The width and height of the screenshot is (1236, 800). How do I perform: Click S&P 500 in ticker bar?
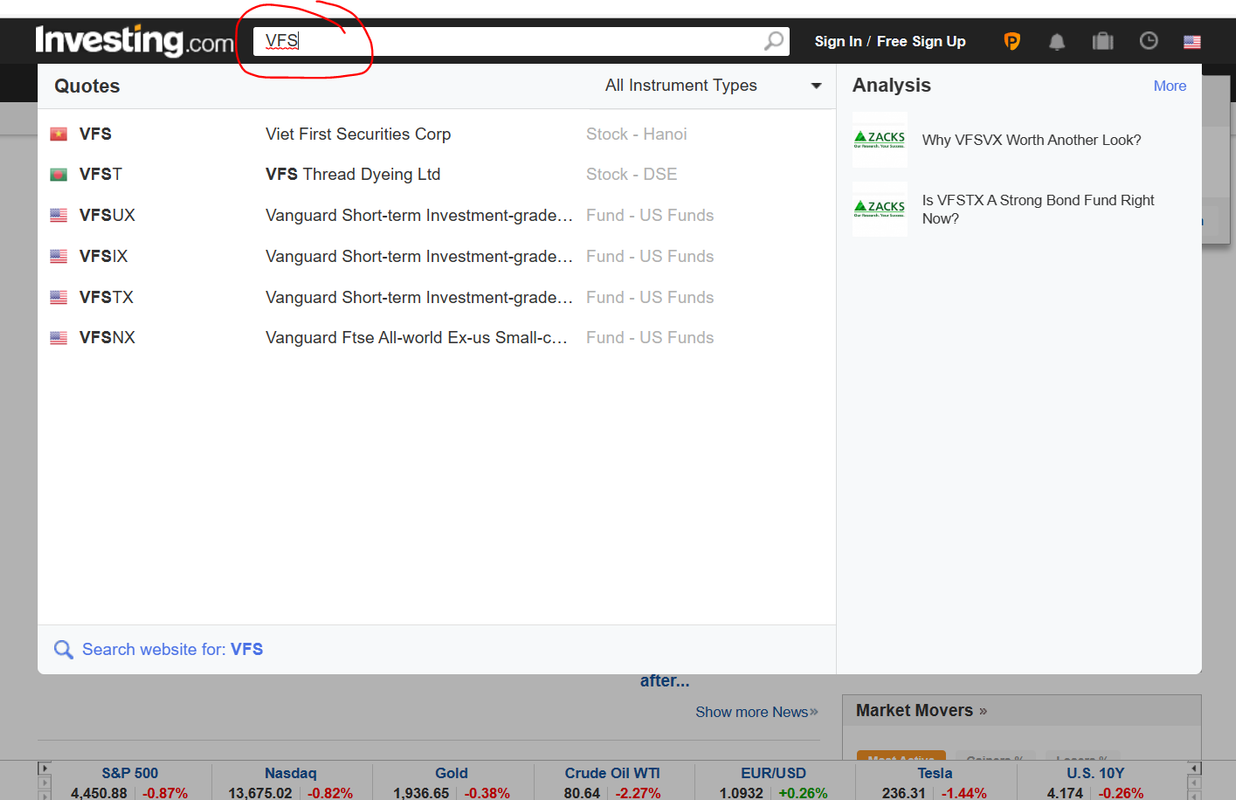(x=130, y=773)
